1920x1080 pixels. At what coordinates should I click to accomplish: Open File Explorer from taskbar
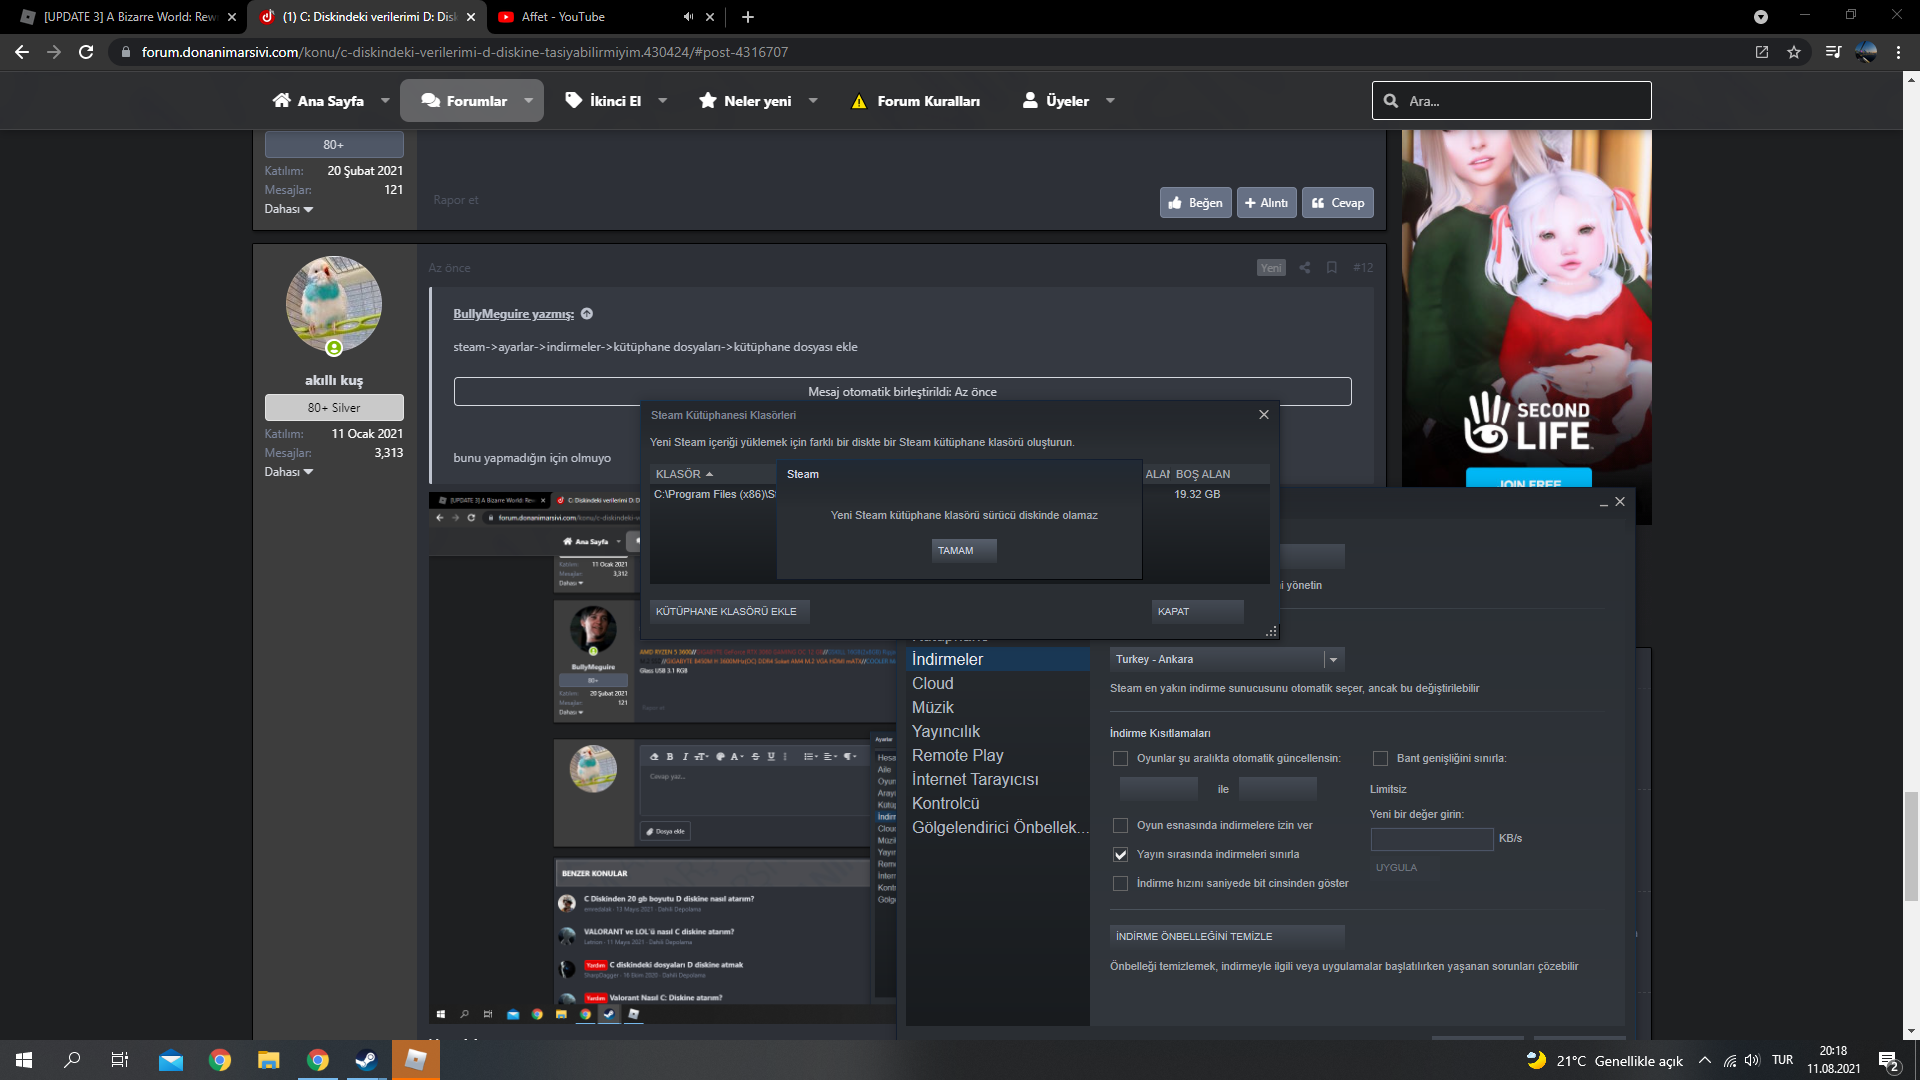coord(269,1060)
